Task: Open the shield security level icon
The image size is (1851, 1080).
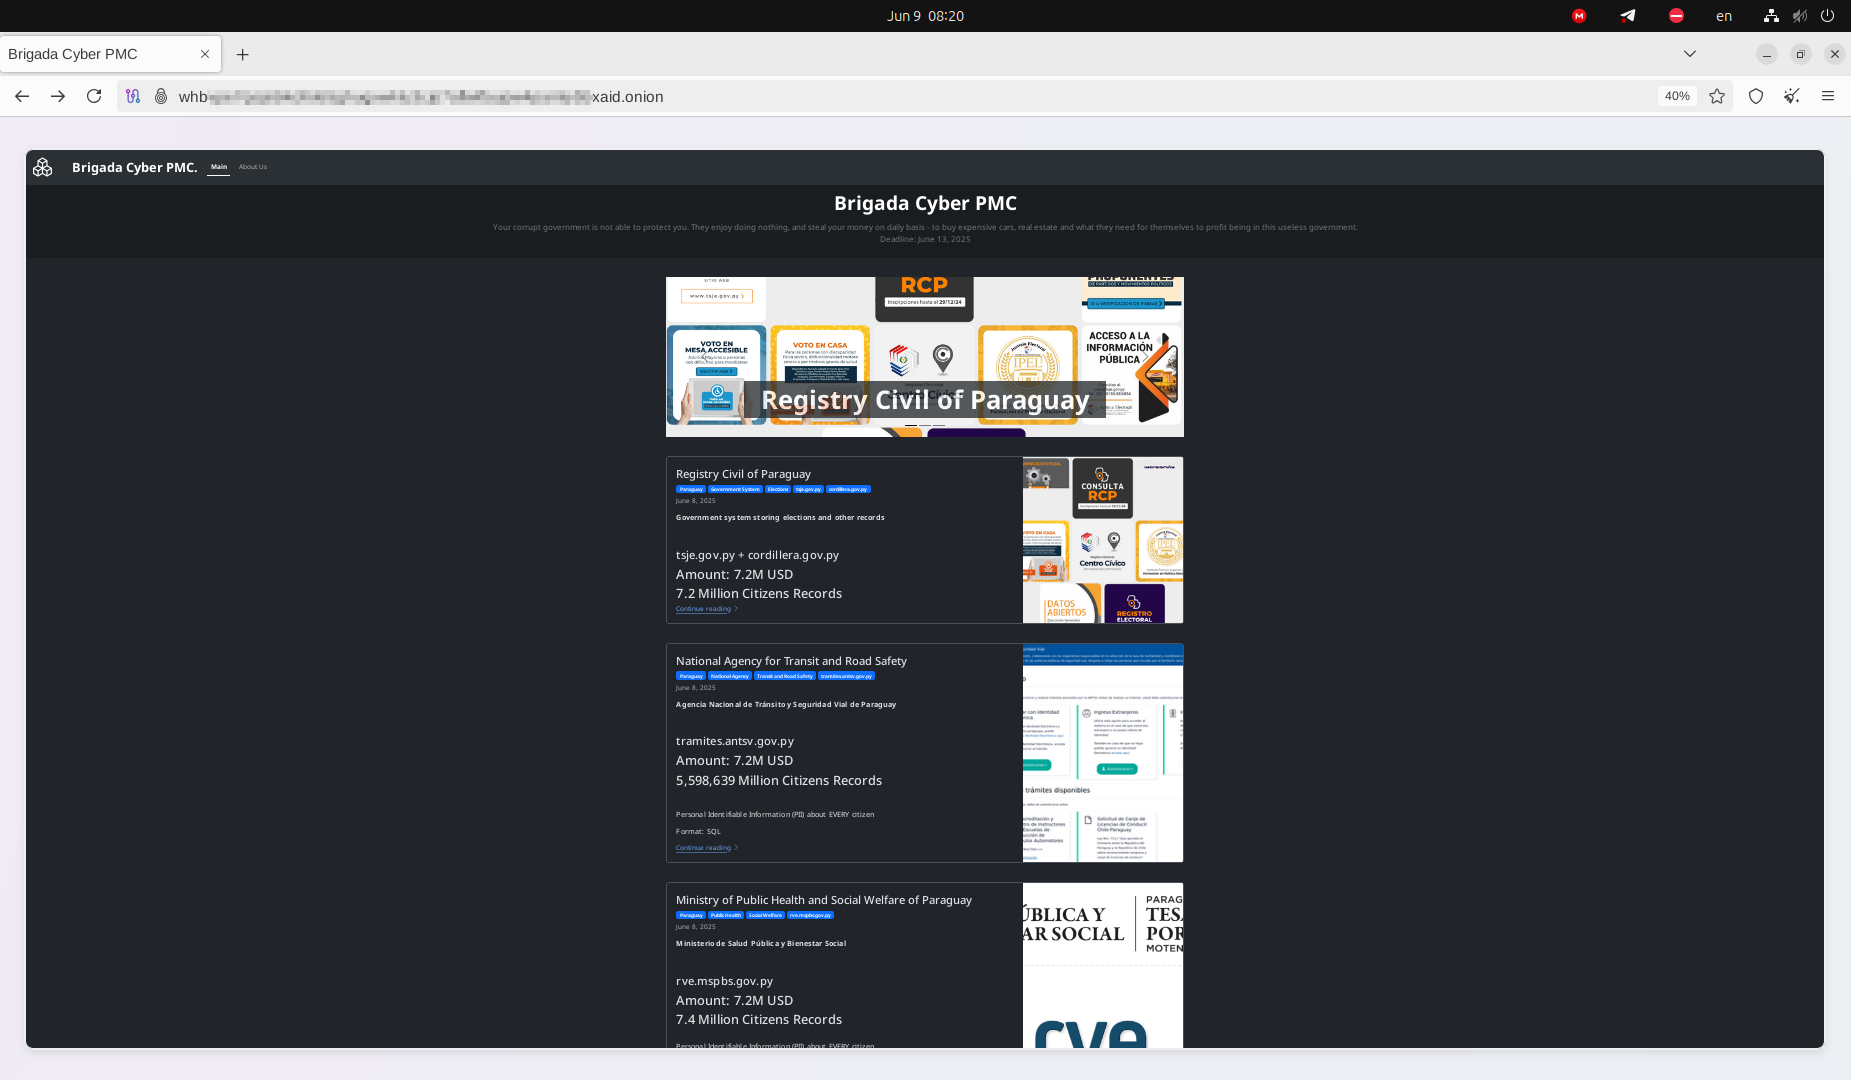Action: [1756, 96]
